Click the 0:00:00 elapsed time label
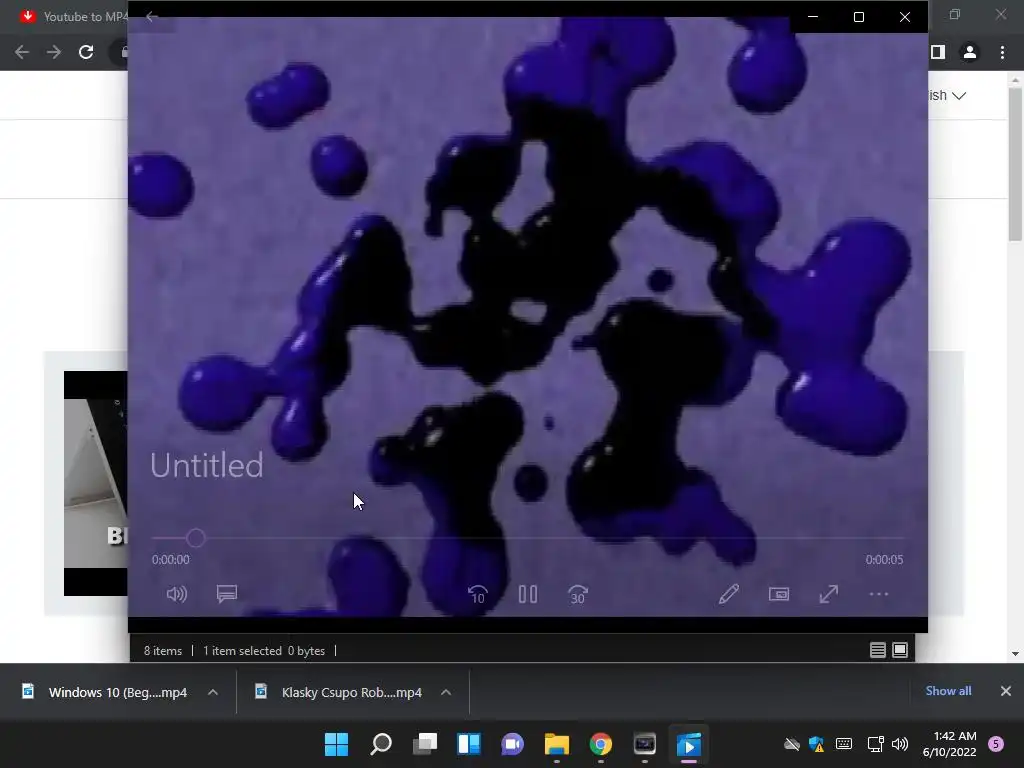The image size is (1024, 768). (x=170, y=560)
